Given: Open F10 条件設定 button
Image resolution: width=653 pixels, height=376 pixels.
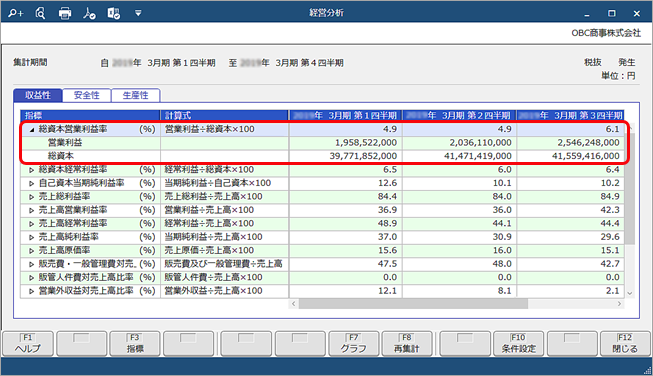Looking at the screenshot, I should [x=518, y=344].
